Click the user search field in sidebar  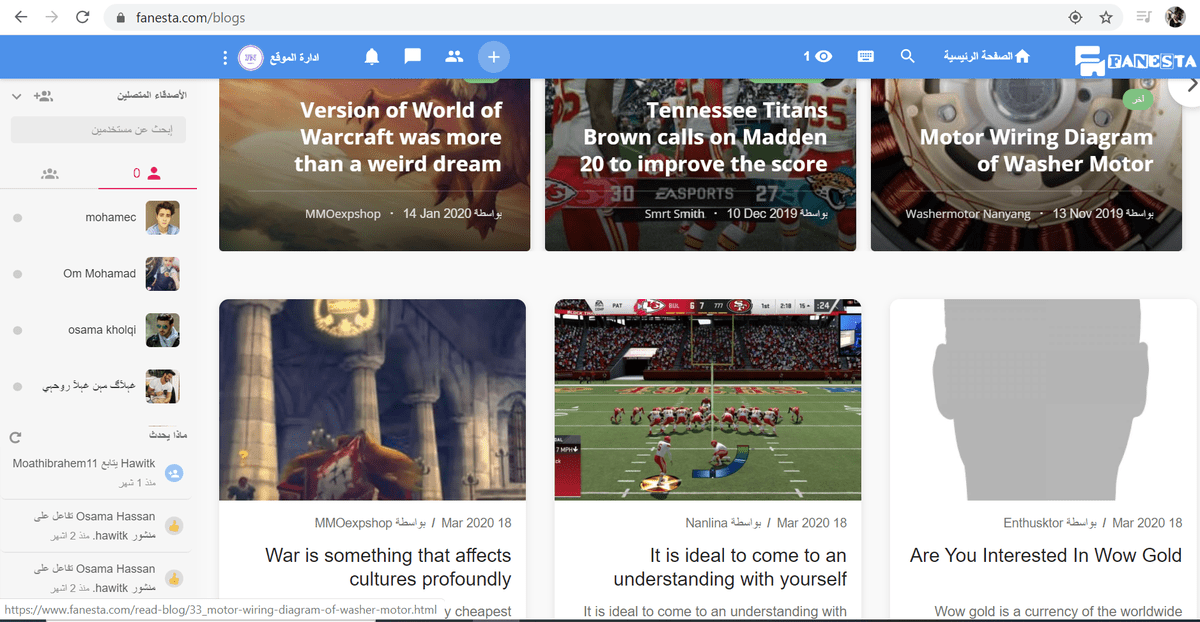pos(98,130)
